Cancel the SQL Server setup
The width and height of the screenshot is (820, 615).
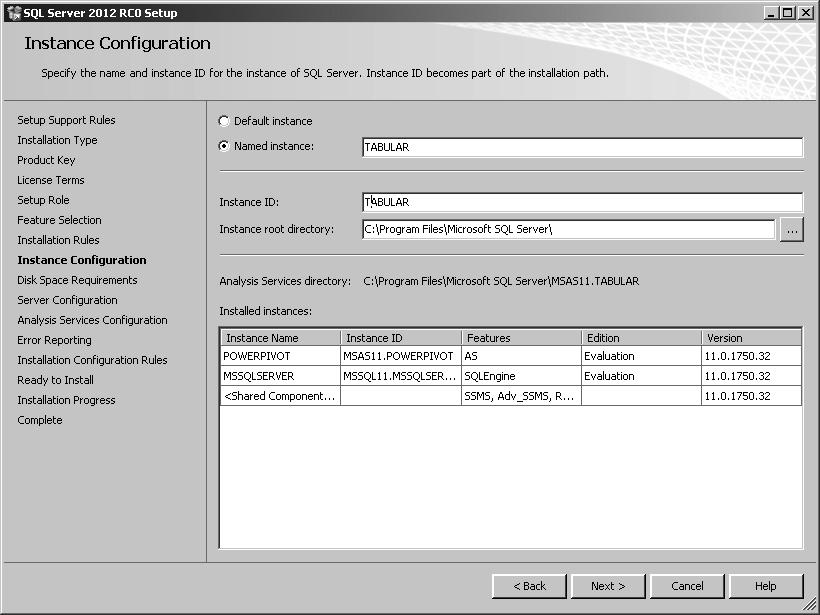687,586
